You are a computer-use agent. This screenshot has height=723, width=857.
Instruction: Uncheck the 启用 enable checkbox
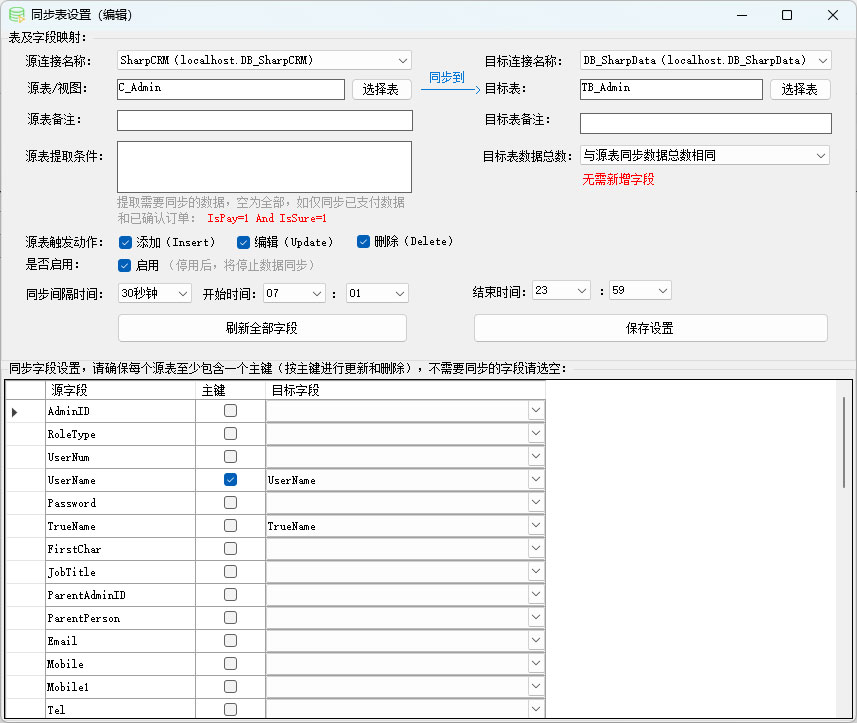pos(126,266)
